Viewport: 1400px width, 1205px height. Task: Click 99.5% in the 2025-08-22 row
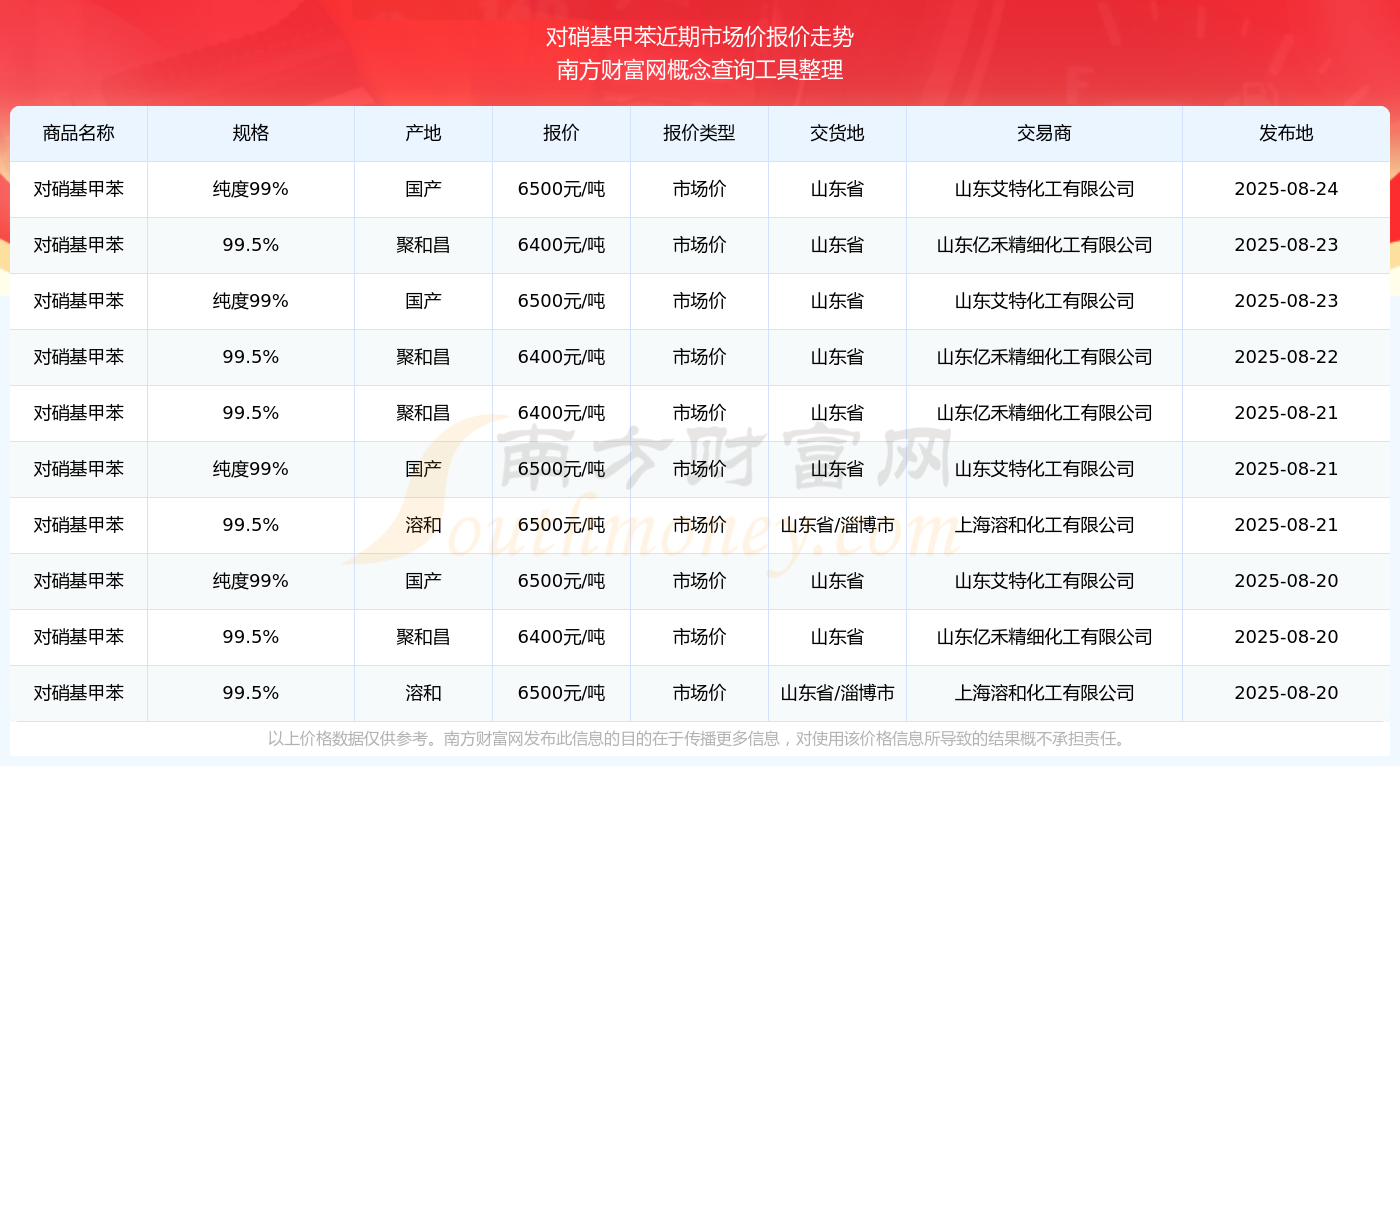pyautogui.click(x=251, y=357)
